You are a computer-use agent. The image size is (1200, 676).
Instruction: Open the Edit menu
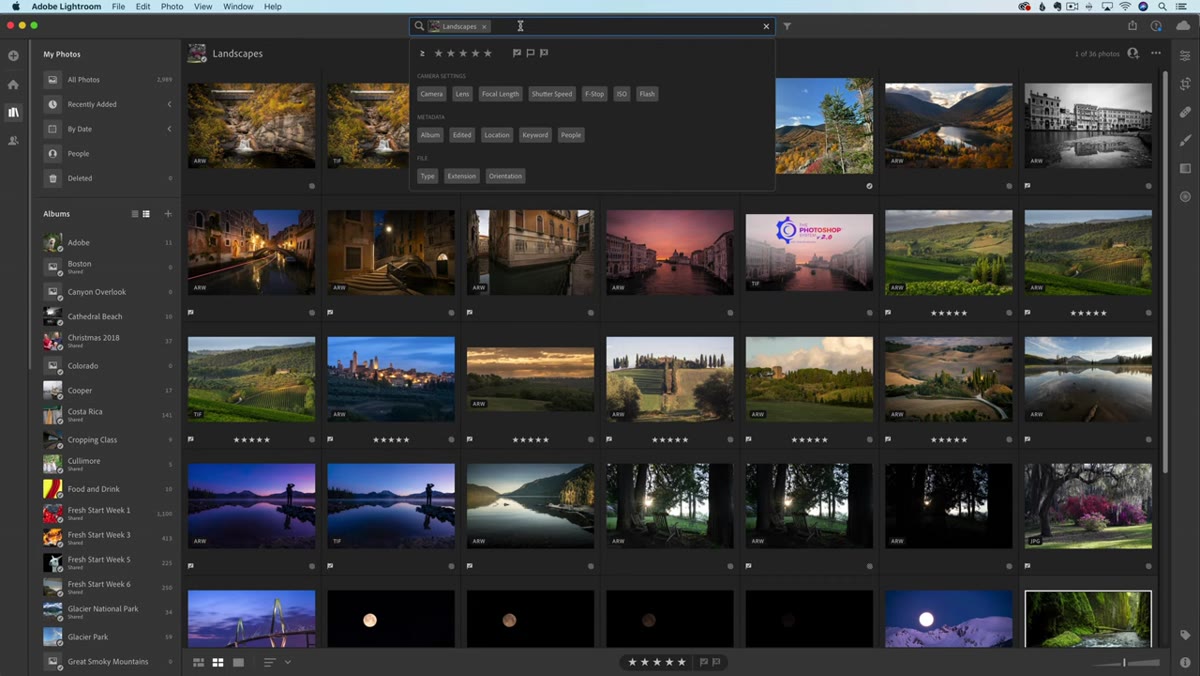[143, 6]
